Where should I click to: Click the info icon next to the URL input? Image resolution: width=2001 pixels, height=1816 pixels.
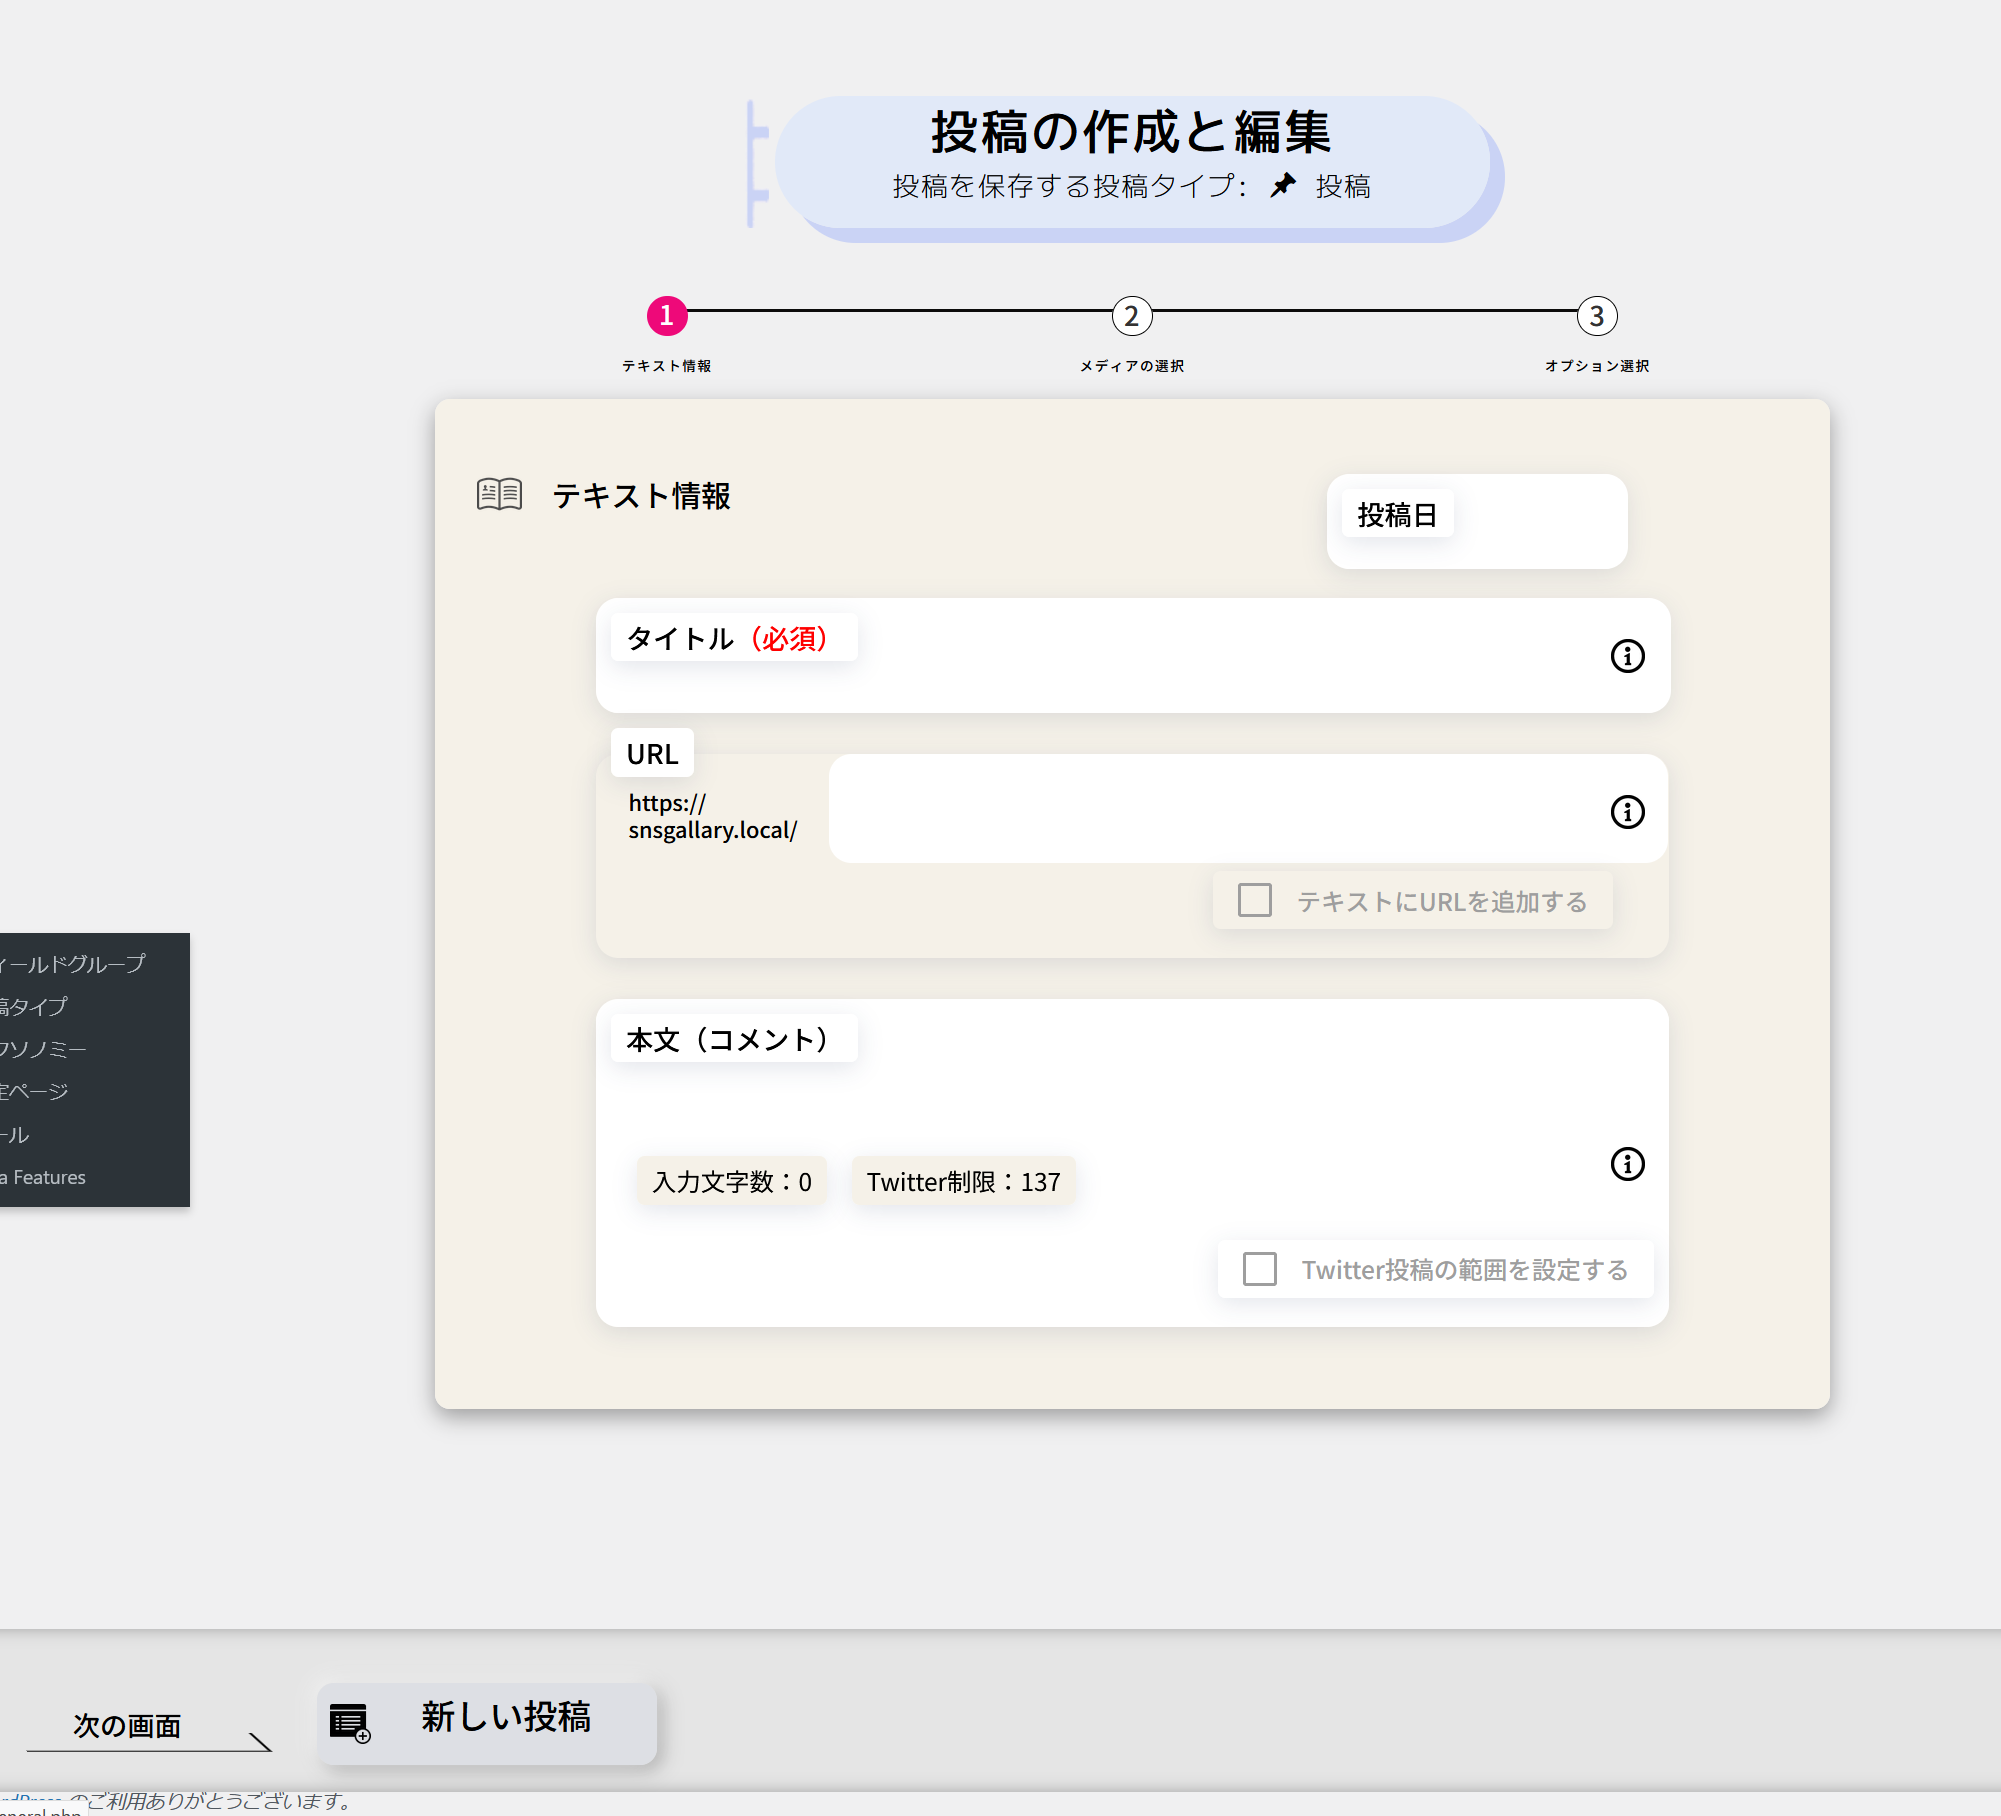point(1627,812)
